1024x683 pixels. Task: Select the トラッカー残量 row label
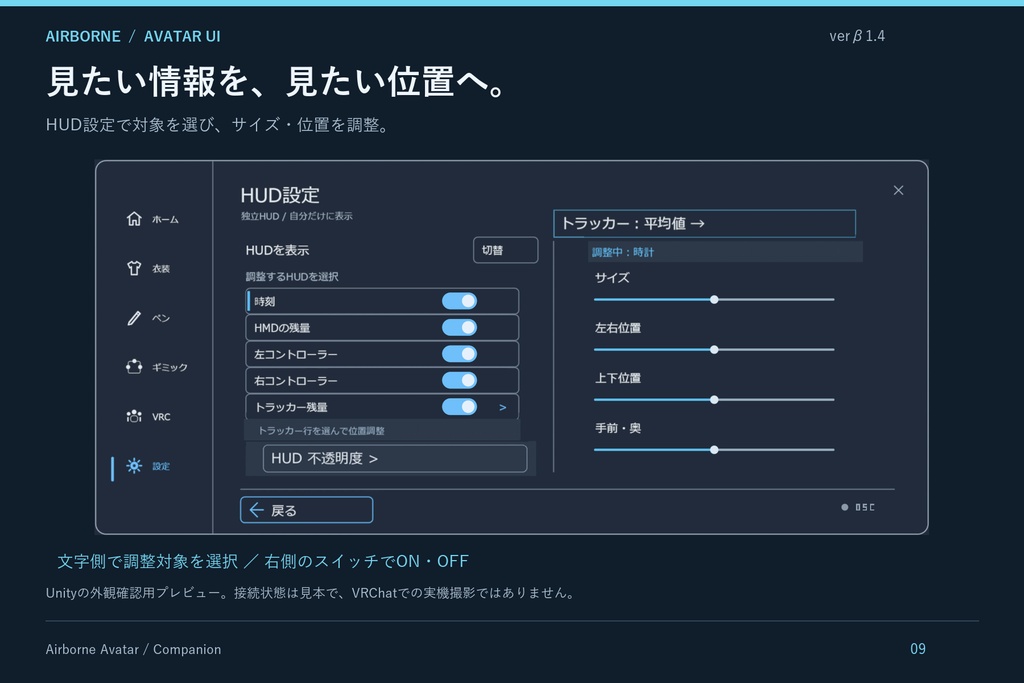[x=291, y=407]
